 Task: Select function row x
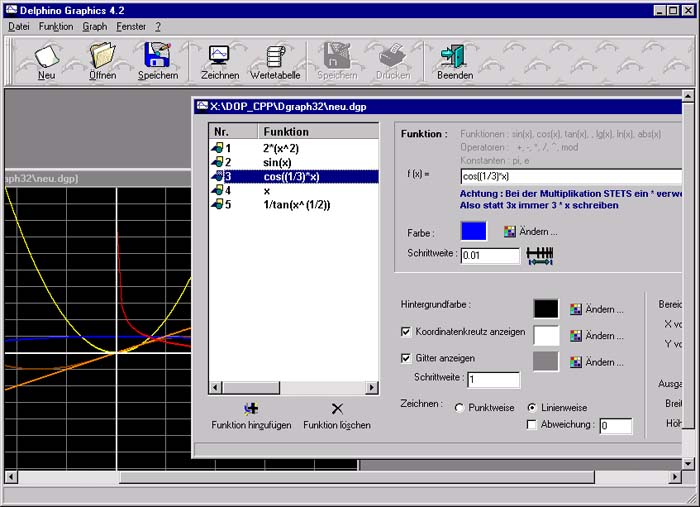pos(294,191)
